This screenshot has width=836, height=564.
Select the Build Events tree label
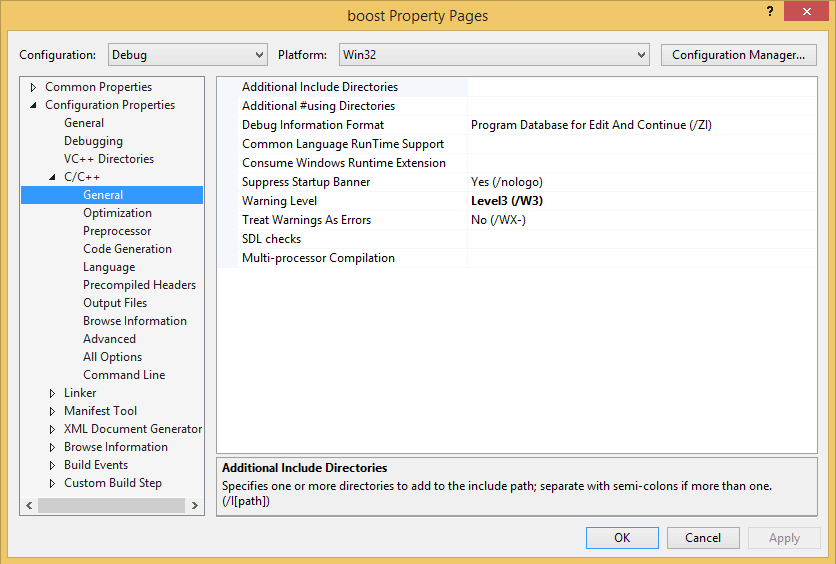96,465
